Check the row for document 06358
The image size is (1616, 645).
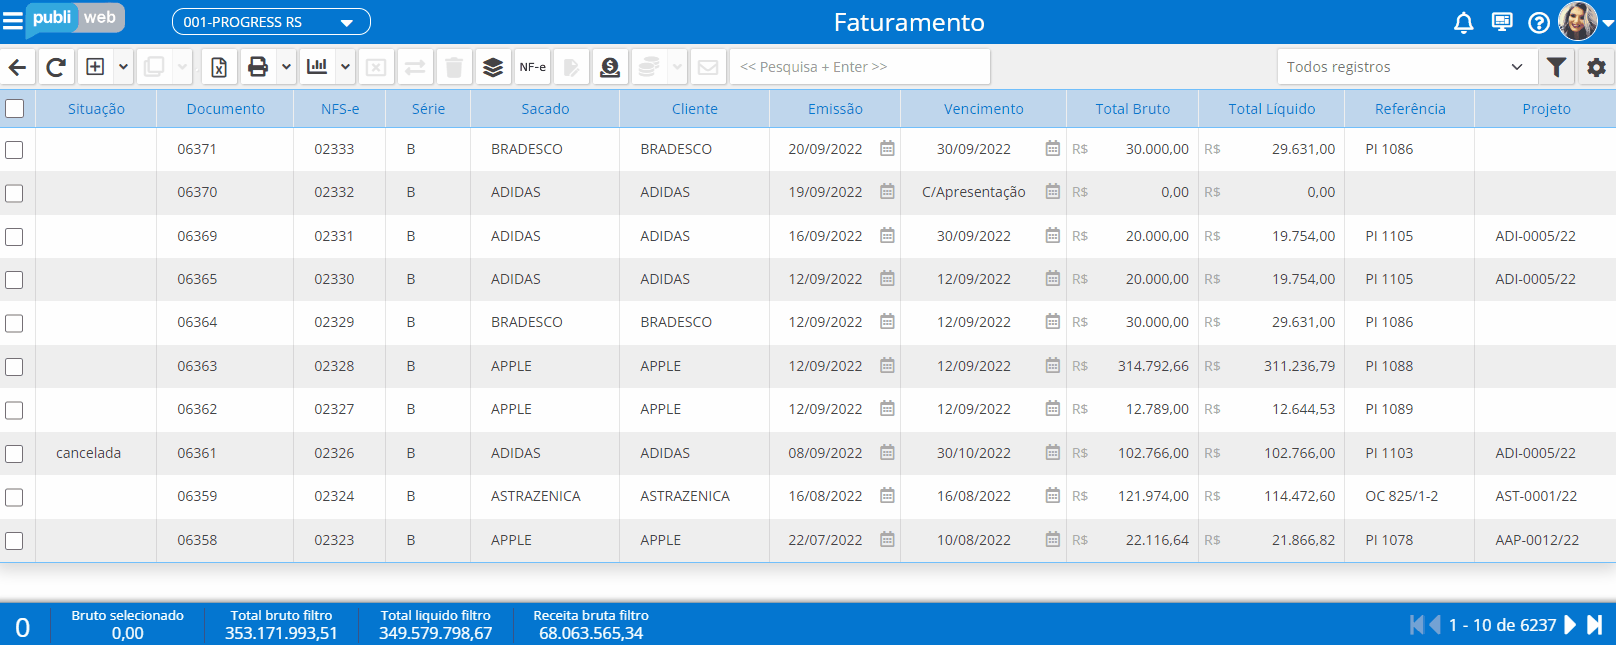(x=14, y=541)
